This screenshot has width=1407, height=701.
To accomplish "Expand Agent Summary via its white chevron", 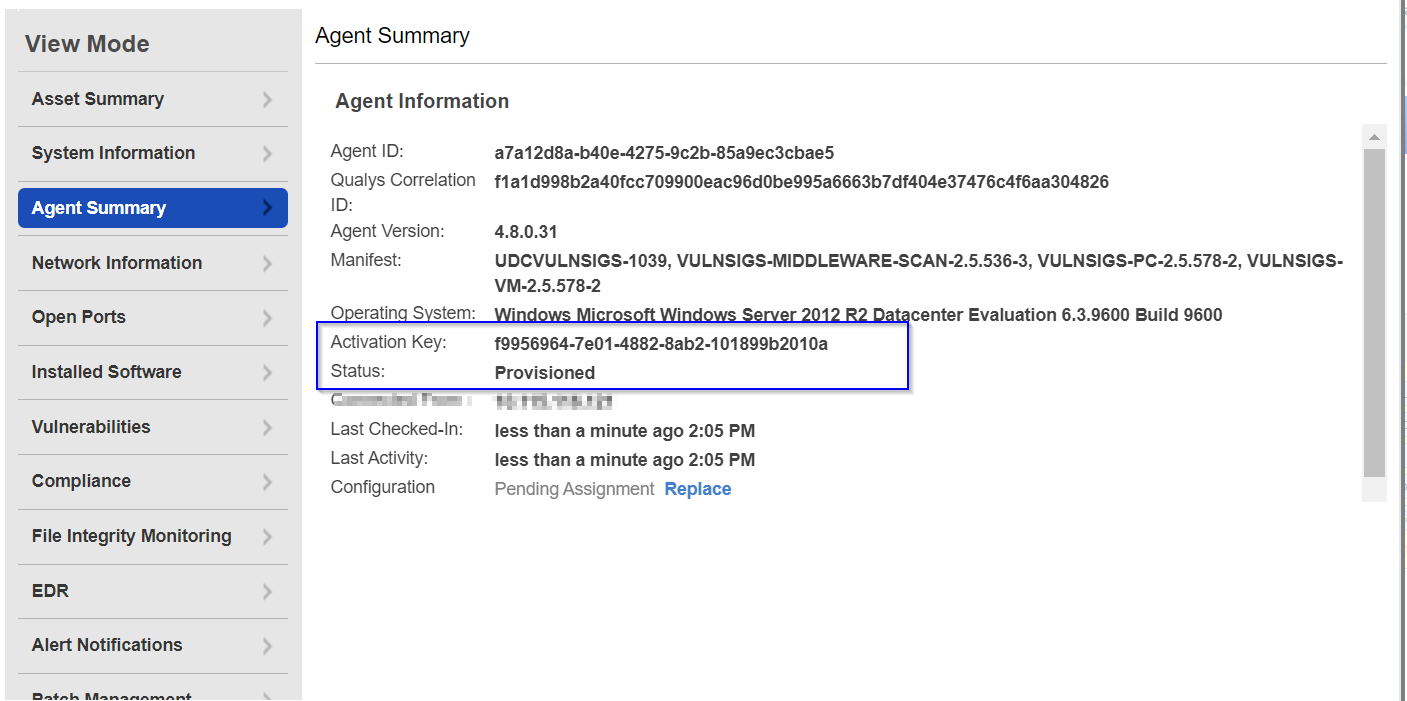I will click(x=267, y=208).
